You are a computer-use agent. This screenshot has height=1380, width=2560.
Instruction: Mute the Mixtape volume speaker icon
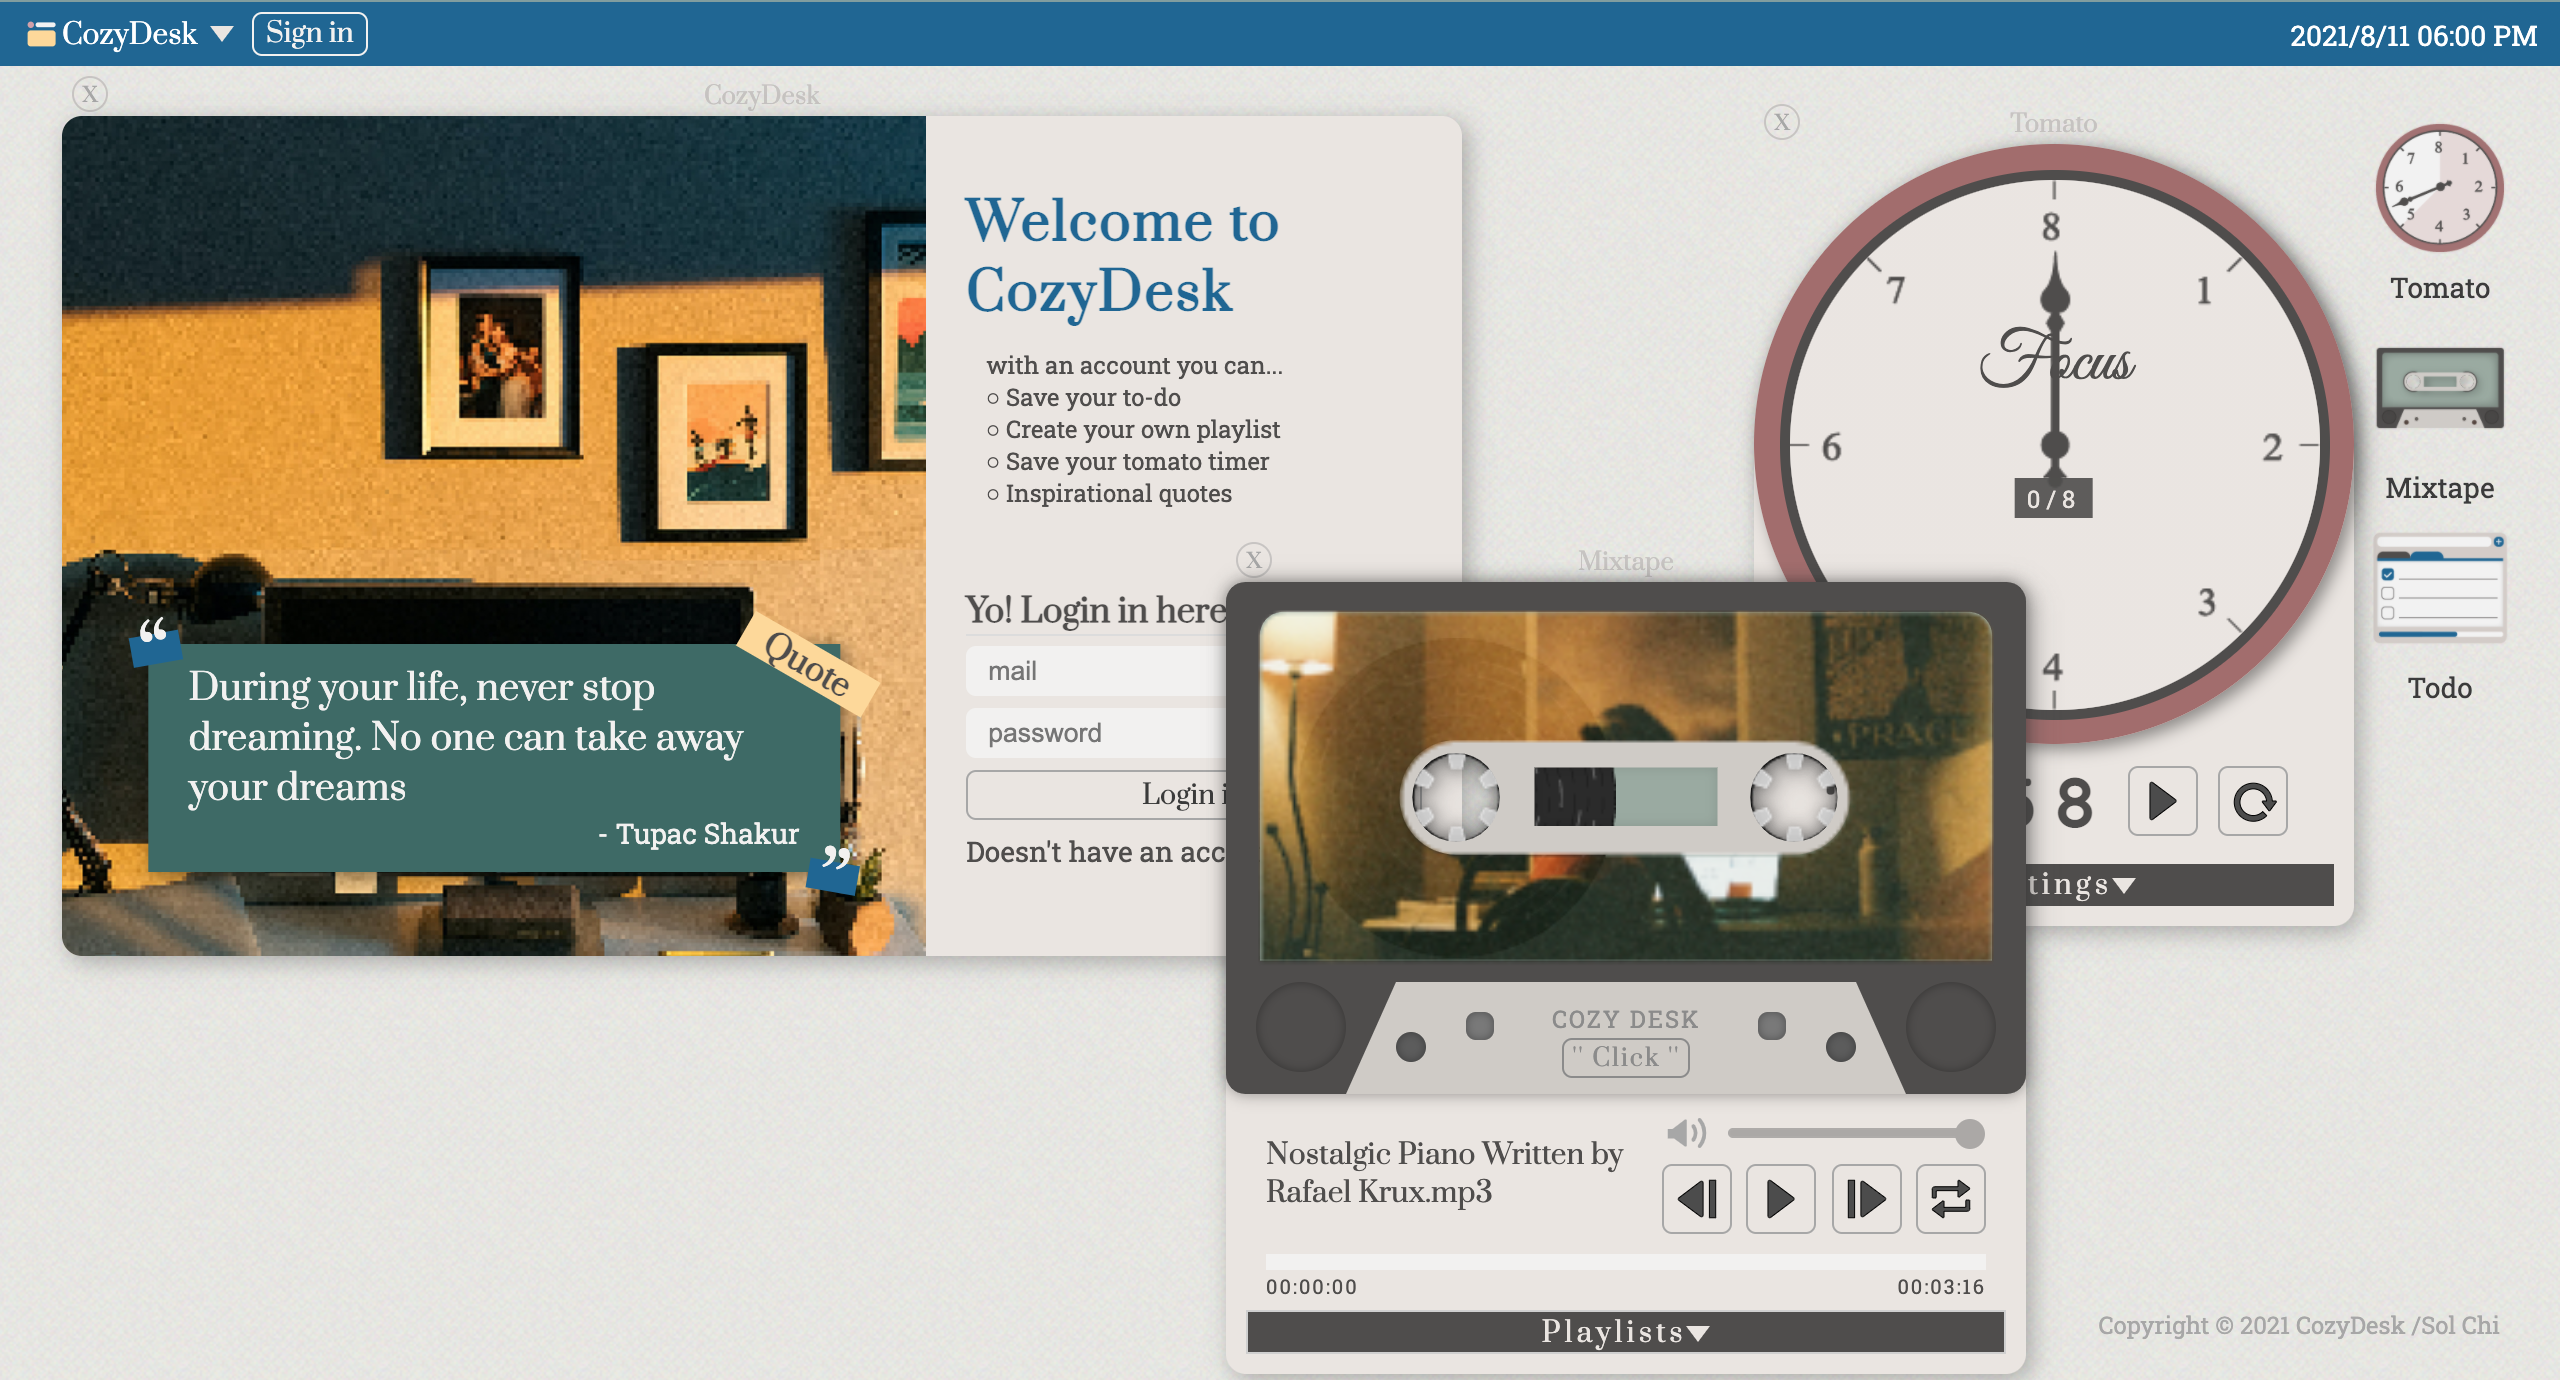pyautogui.click(x=1686, y=1133)
